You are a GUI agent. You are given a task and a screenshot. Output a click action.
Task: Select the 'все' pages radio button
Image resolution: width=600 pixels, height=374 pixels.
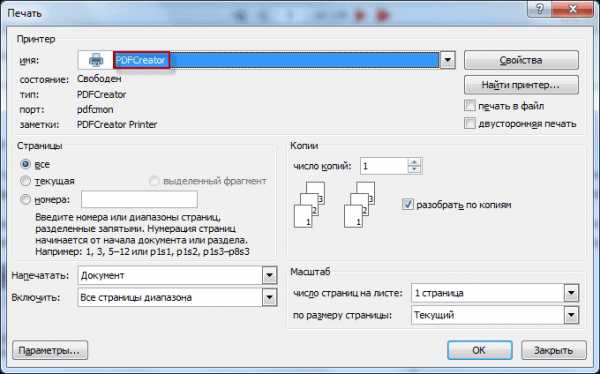(25, 165)
